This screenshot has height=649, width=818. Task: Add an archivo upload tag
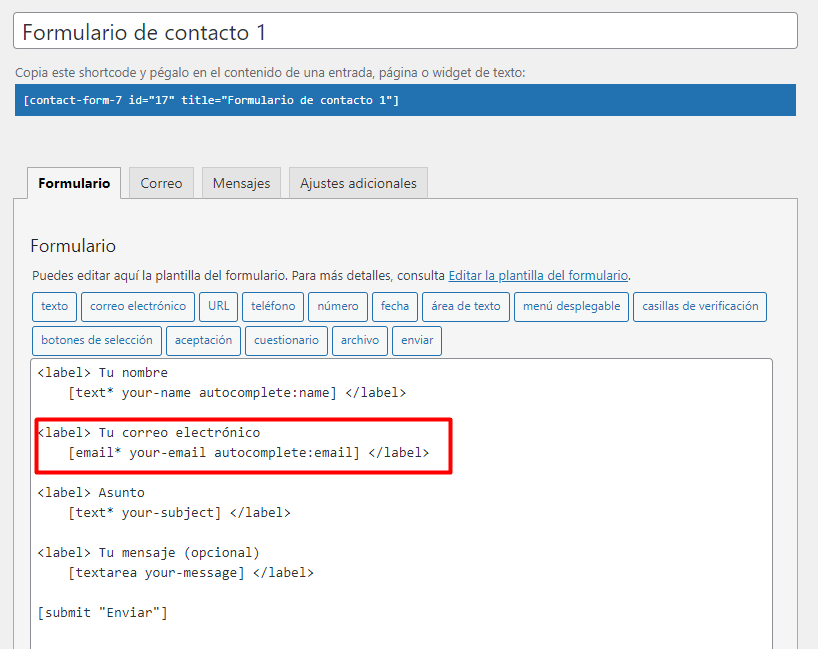pos(360,341)
